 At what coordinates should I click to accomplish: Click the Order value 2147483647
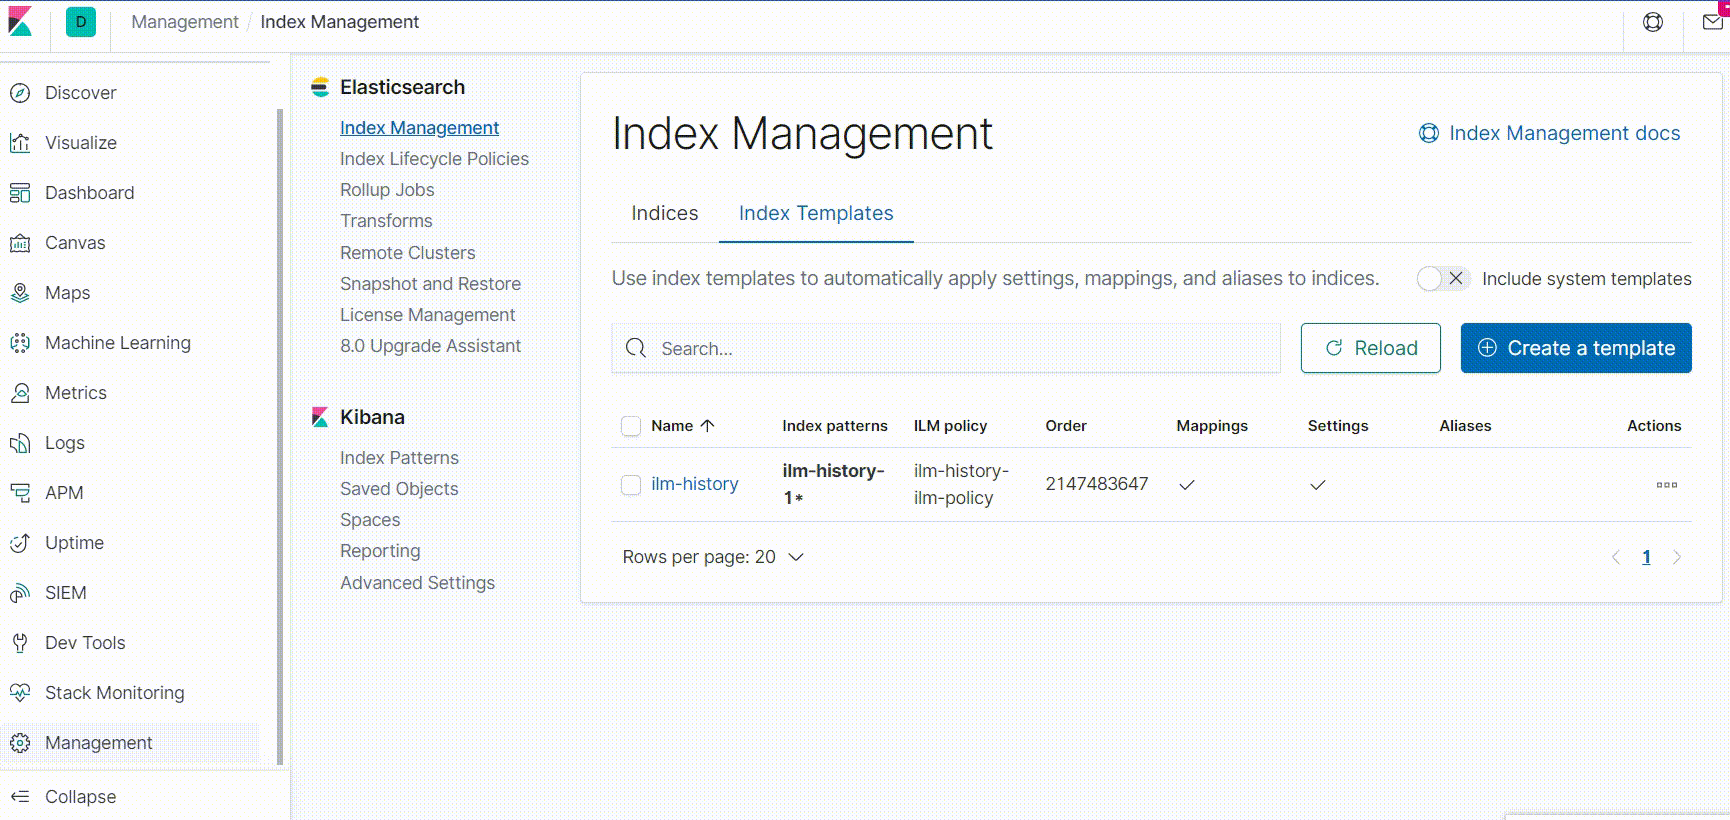[1097, 484]
